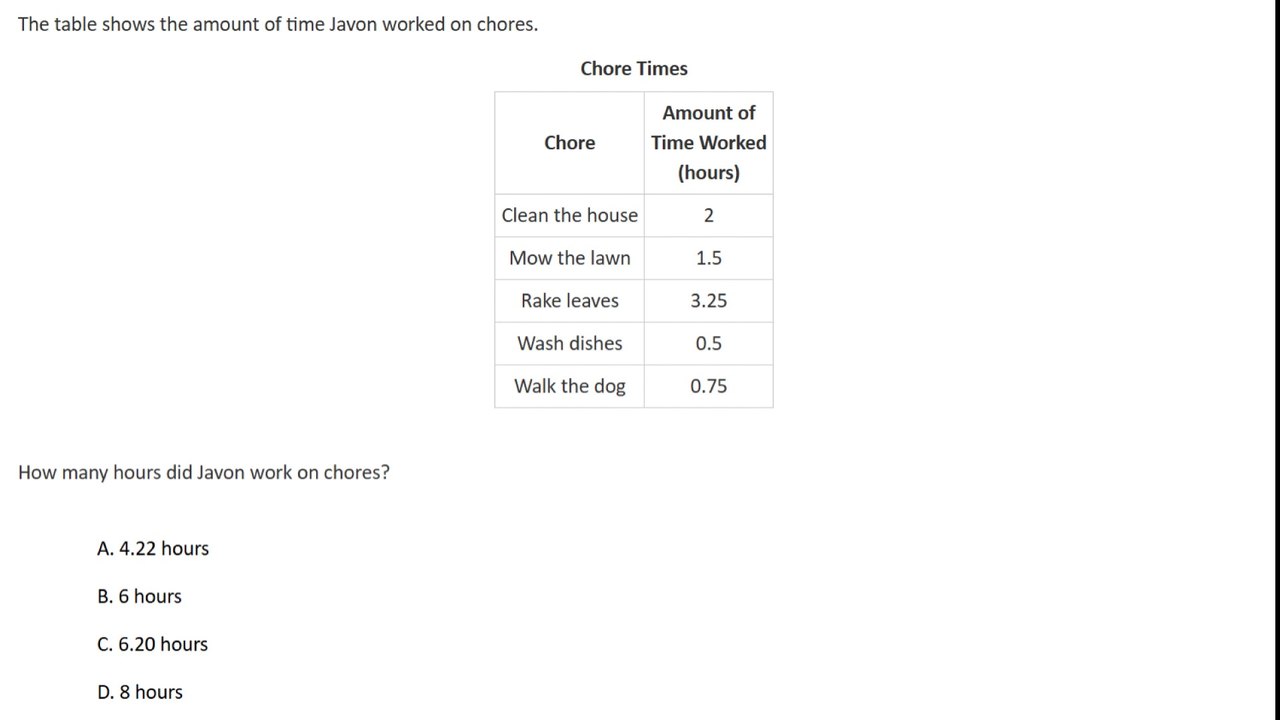The image size is (1280, 720).
Task: Click the 1.5 hours value cell
Action: point(708,258)
